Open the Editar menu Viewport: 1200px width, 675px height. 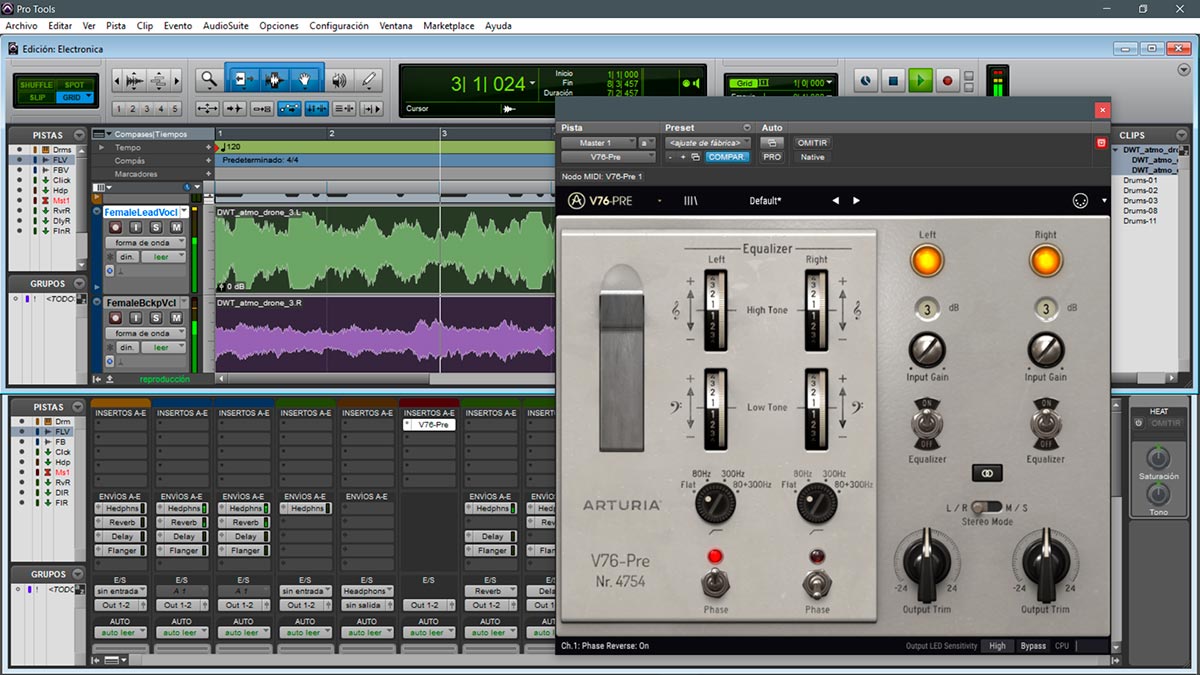coord(60,26)
